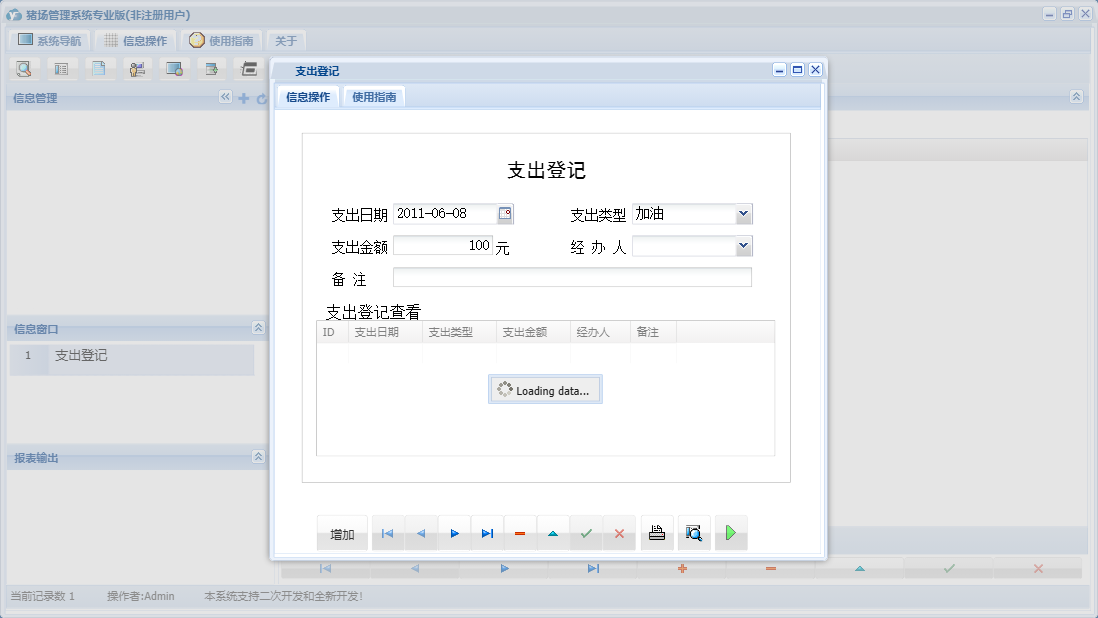Open the 支出日期 date picker

pos(505,213)
